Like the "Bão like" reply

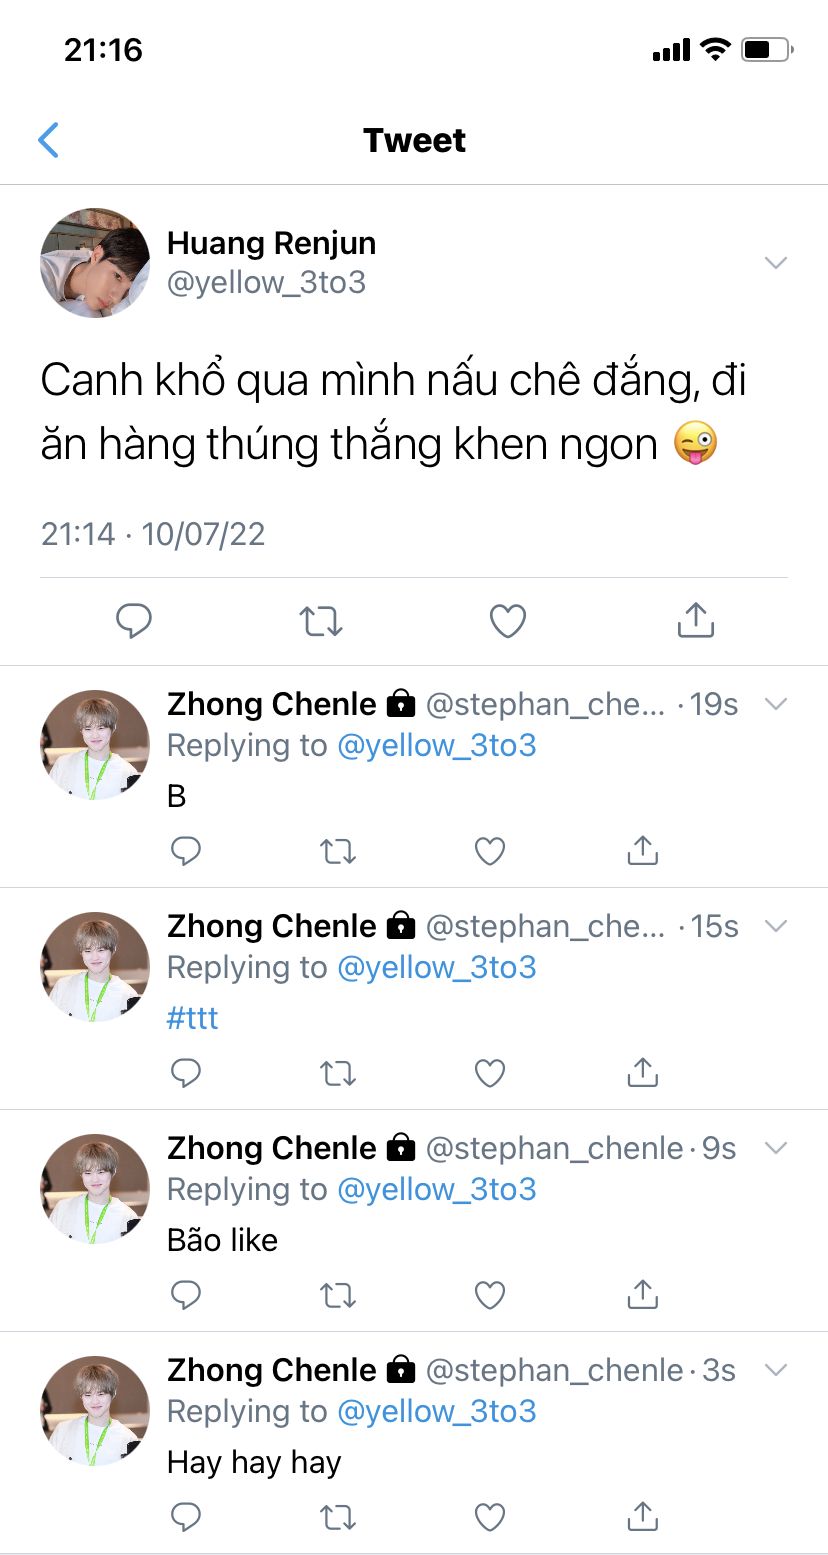point(489,1295)
